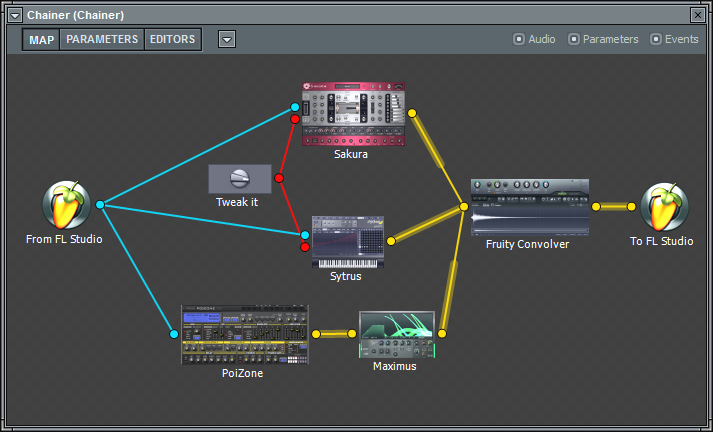Click Sakura's blue event input port
713x432 pixels.
(295, 107)
